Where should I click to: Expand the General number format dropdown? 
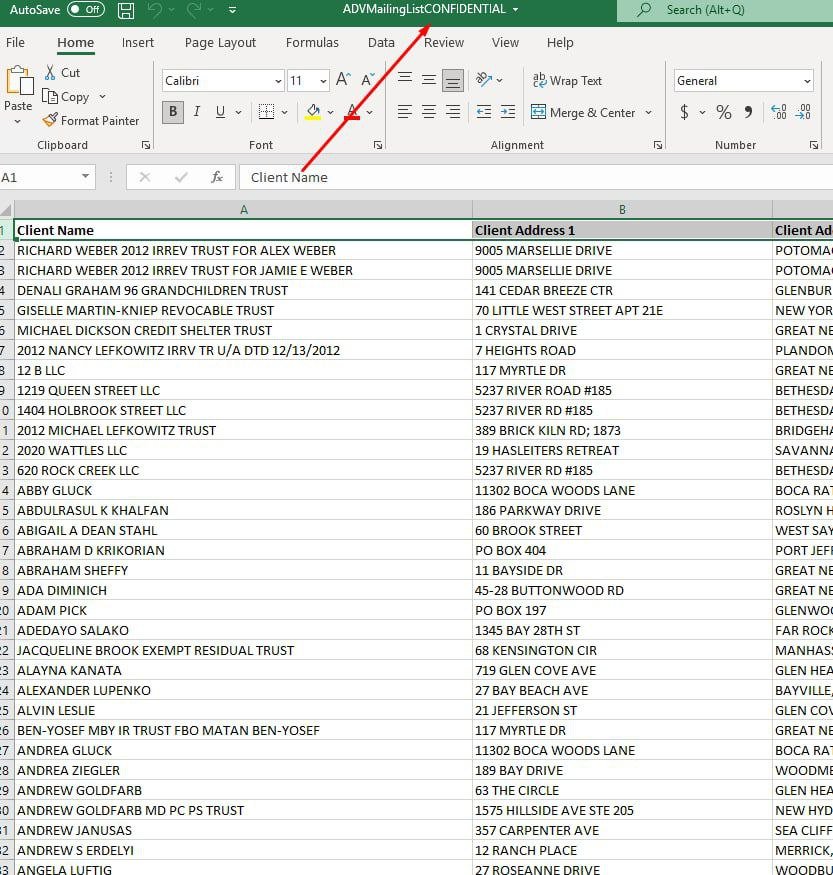pyautogui.click(x=806, y=81)
